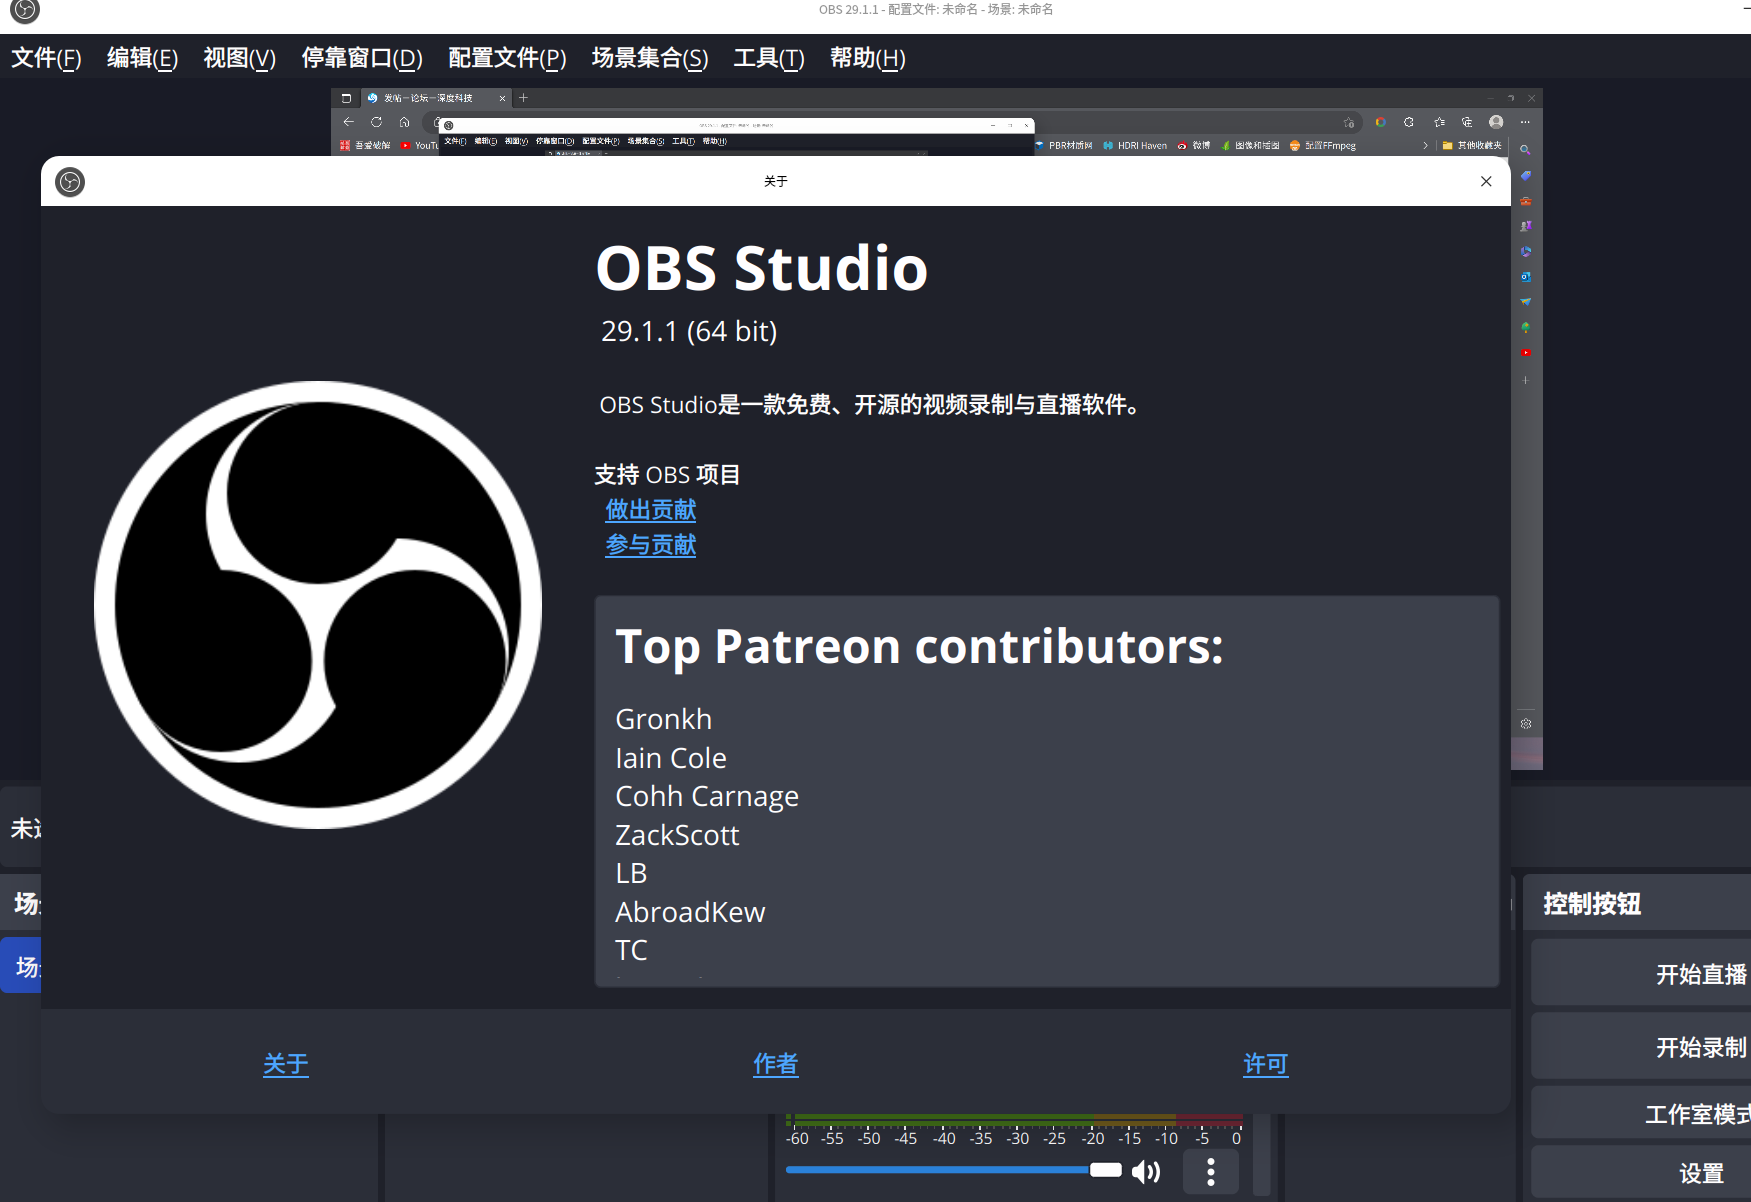Toggle 工作室模式 button

pos(1641,1113)
